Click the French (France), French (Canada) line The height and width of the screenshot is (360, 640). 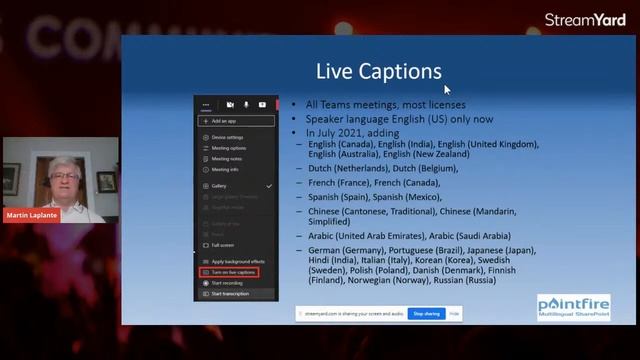pyautogui.click(x=374, y=182)
